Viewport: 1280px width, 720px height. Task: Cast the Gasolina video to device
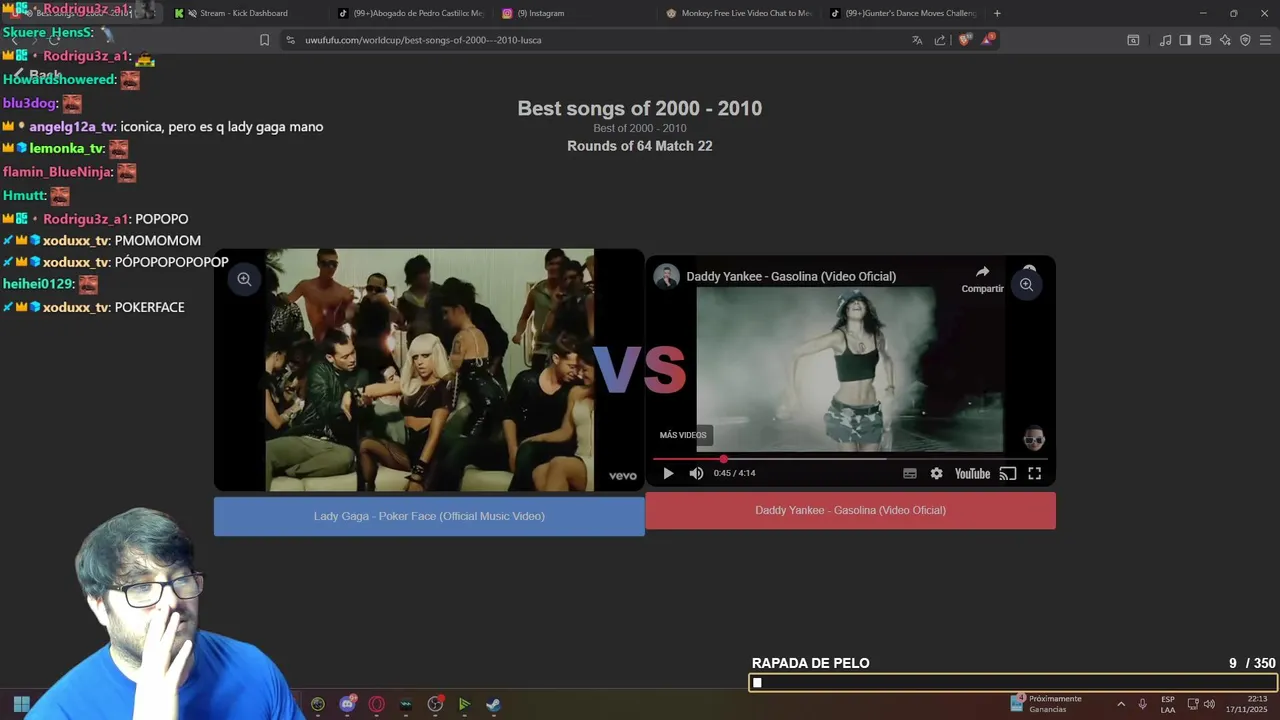(x=1008, y=474)
